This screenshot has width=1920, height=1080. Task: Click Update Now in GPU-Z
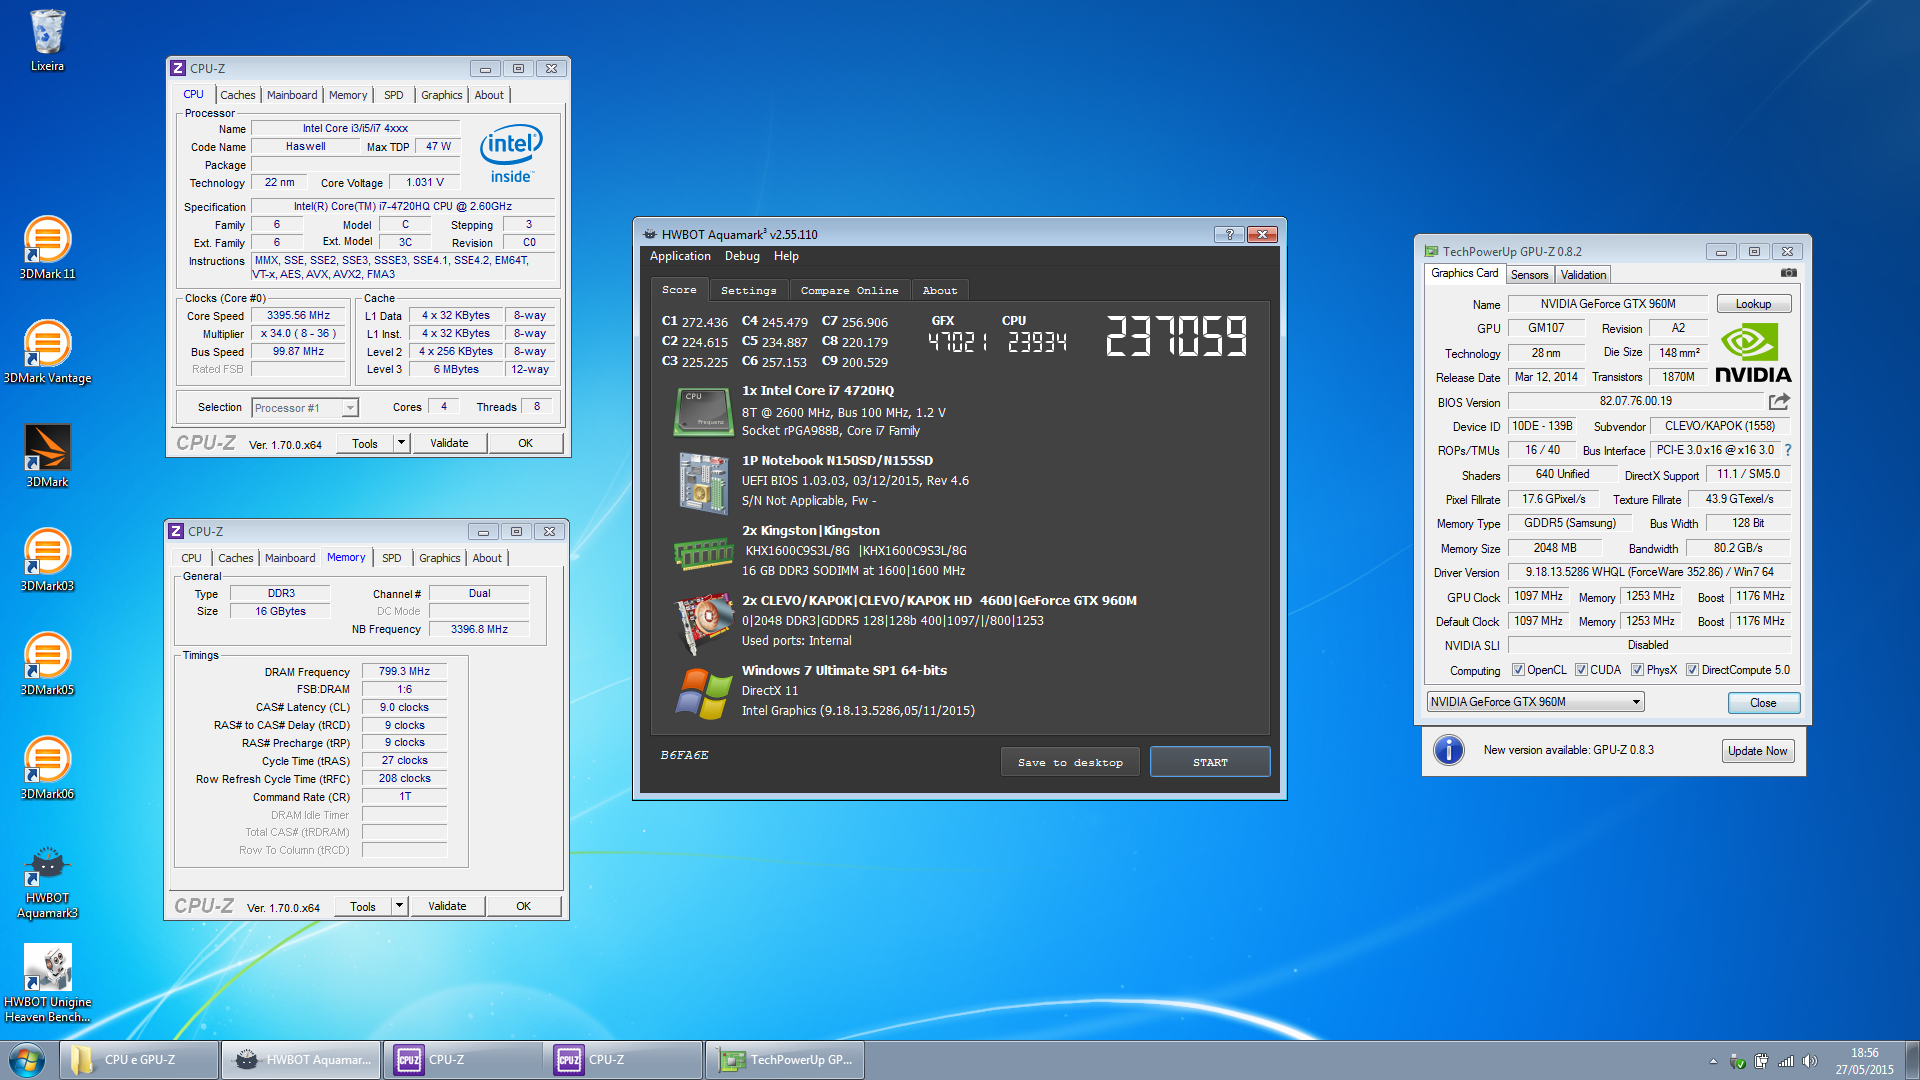[x=1757, y=751]
